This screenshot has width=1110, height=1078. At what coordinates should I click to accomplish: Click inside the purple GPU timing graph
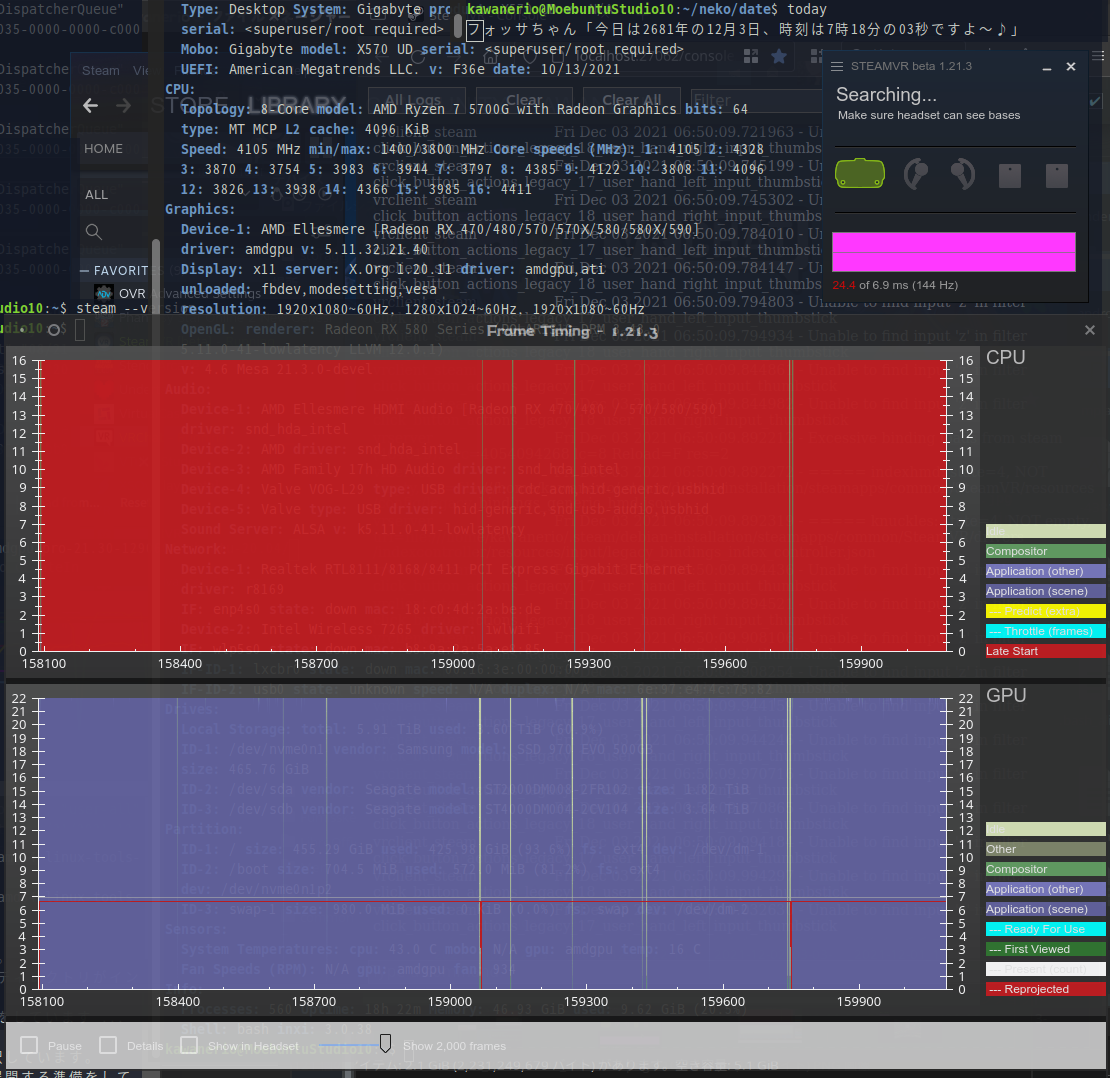[x=493, y=844]
